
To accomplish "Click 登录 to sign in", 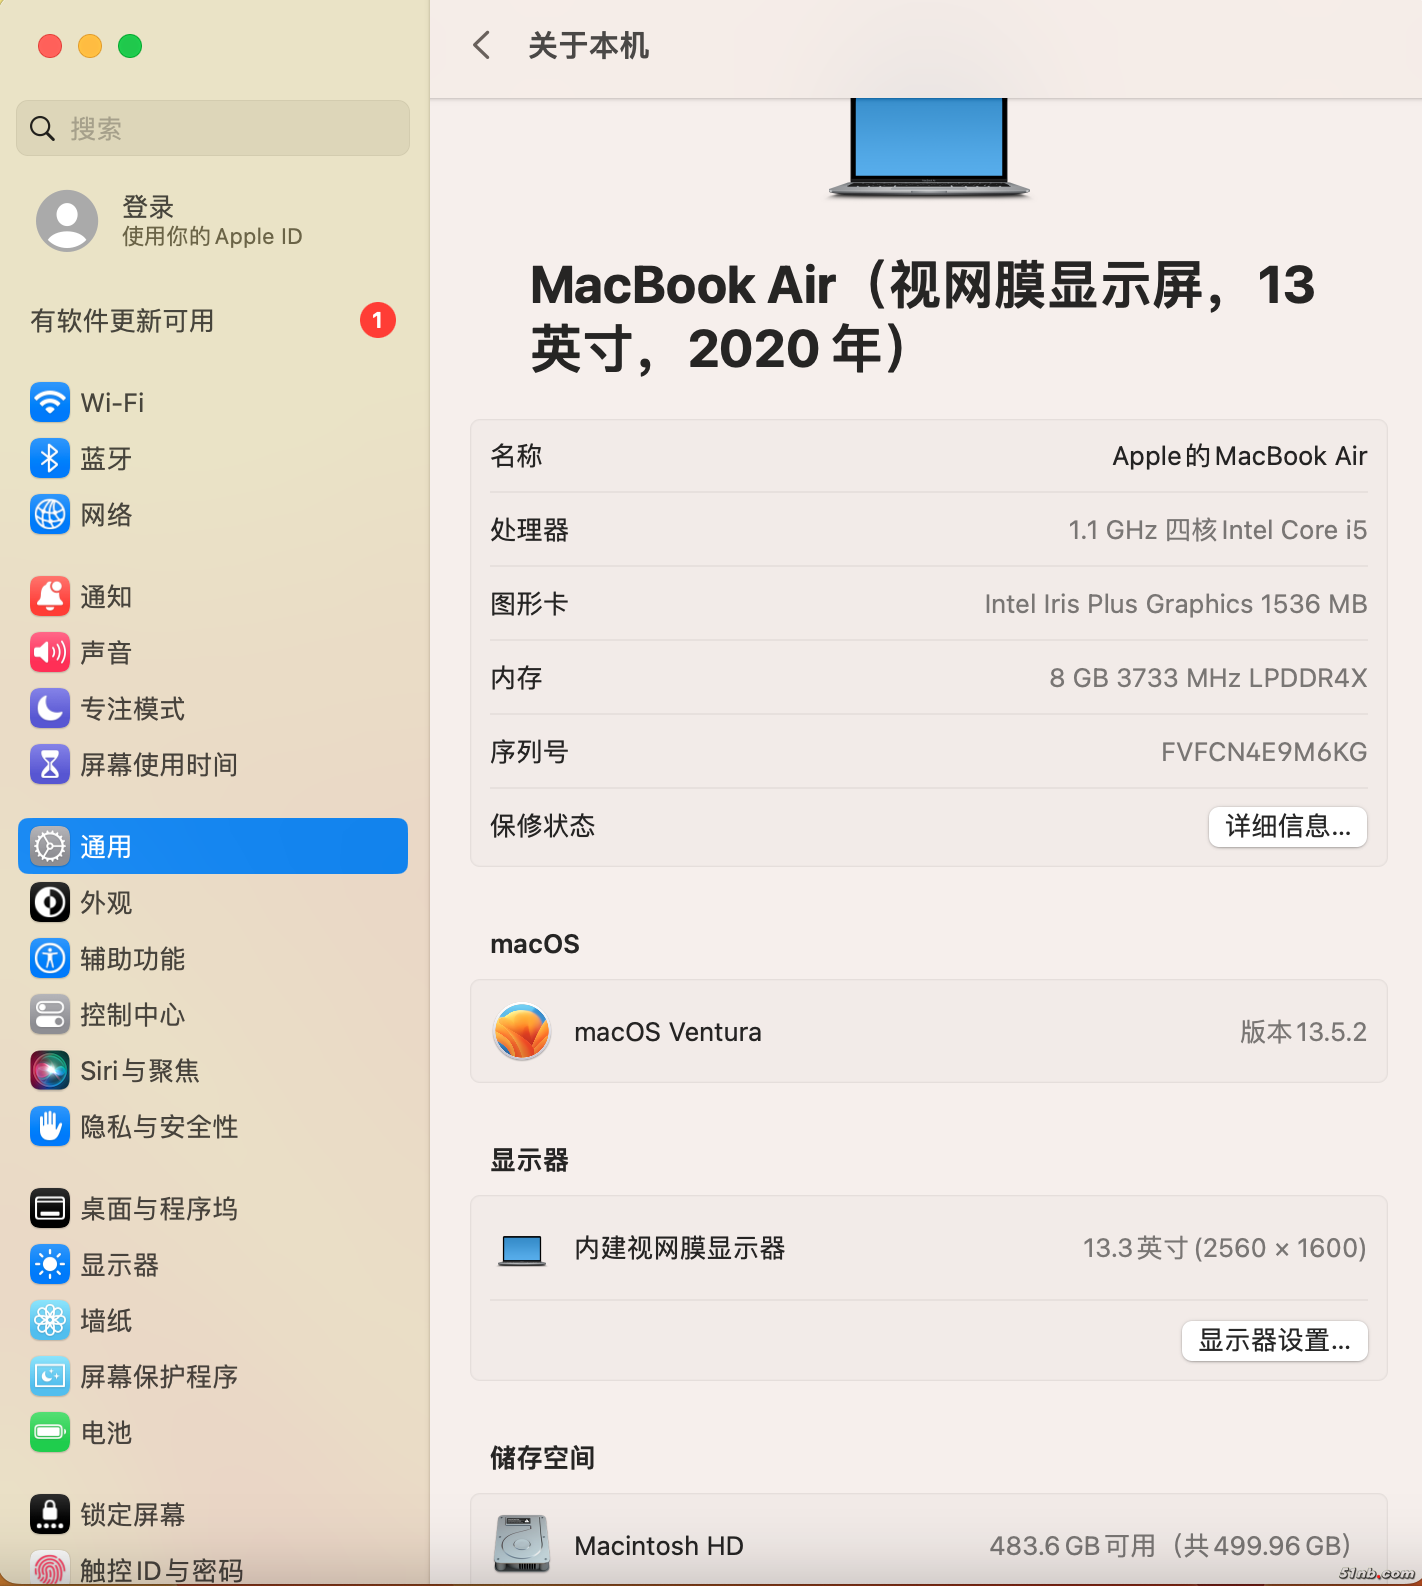I will click(148, 207).
